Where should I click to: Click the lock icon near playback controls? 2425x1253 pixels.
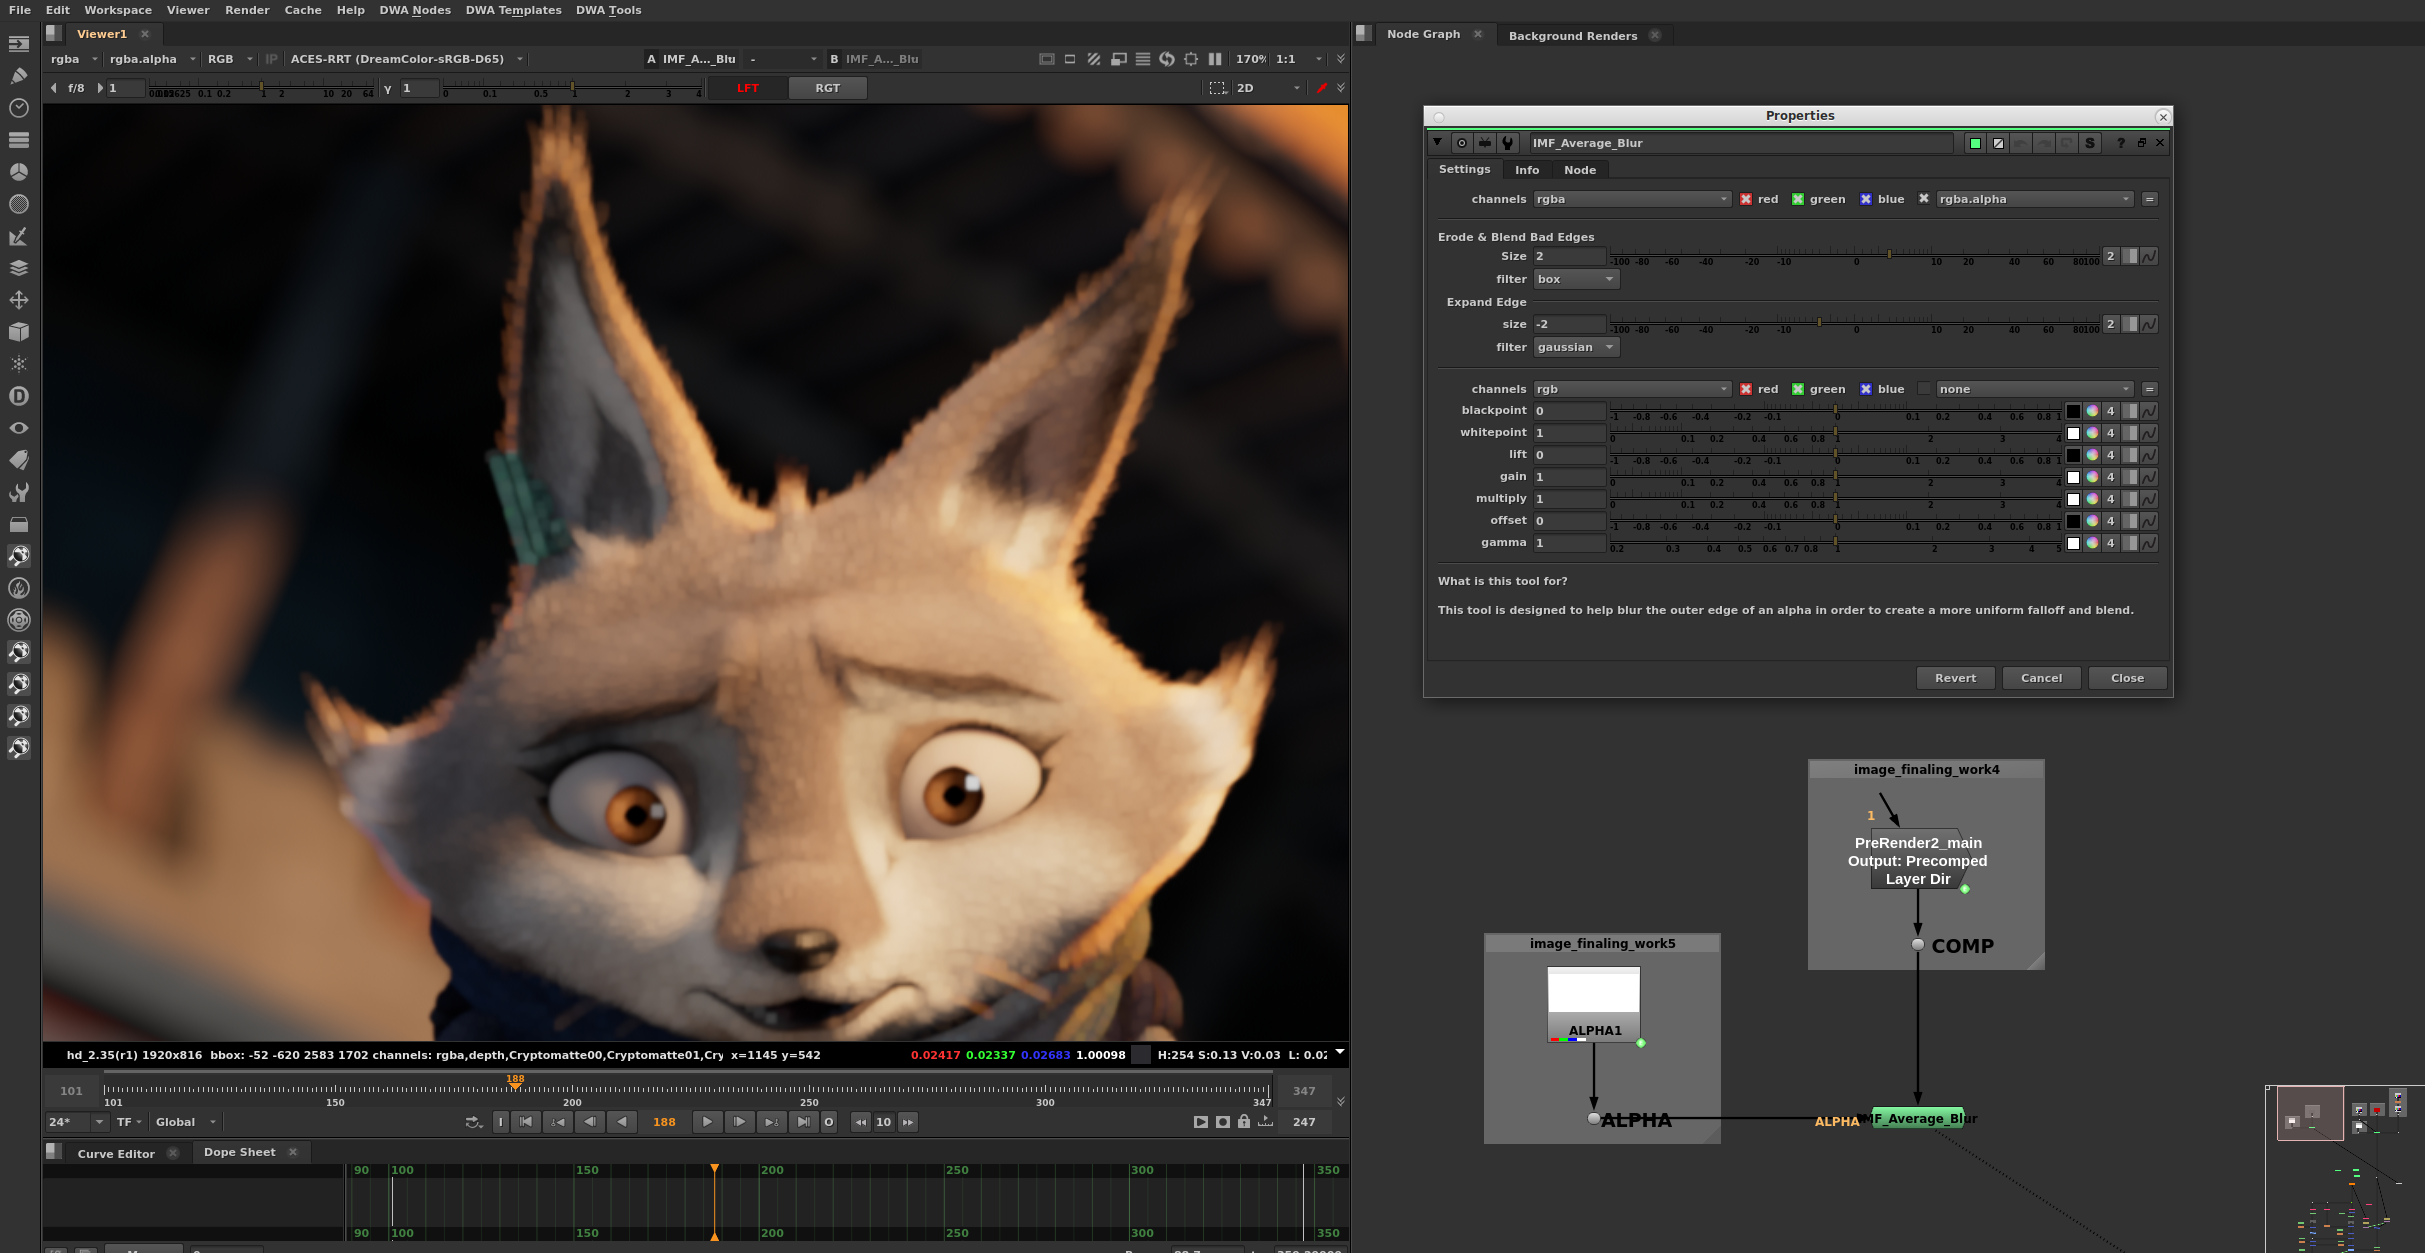(x=1244, y=1122)
